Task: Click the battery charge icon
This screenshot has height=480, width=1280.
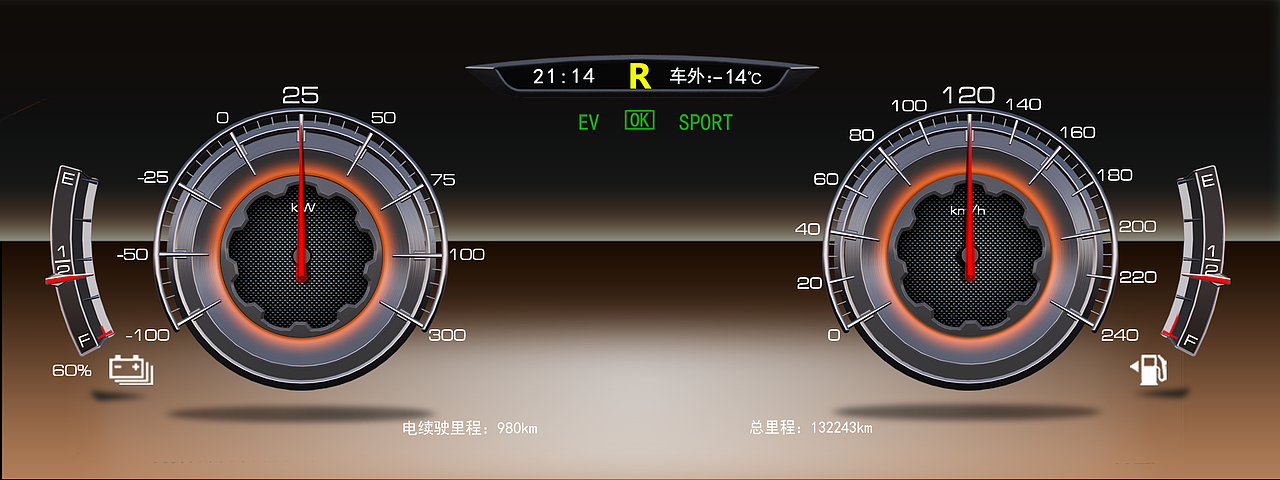Action: click(x=132, y=371)
